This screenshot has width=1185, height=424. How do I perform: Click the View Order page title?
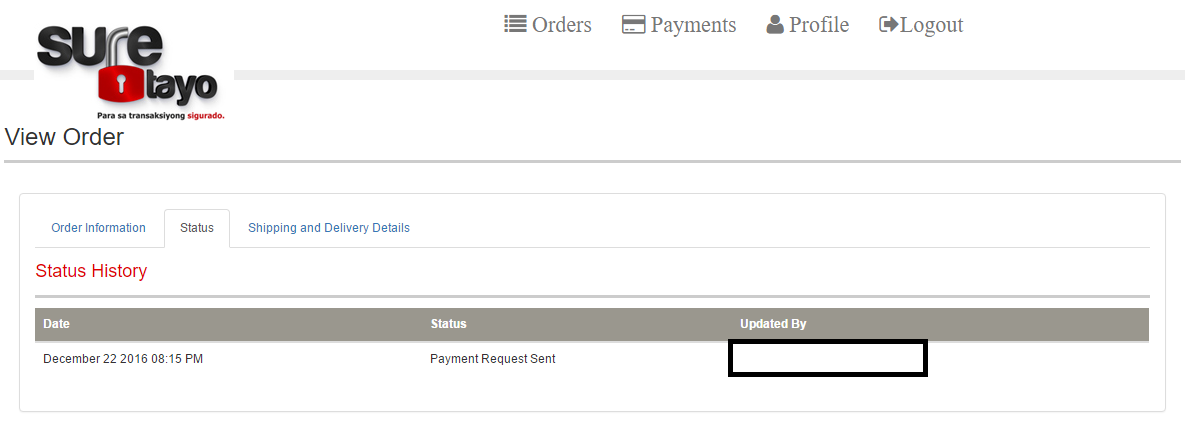point(64,137)
